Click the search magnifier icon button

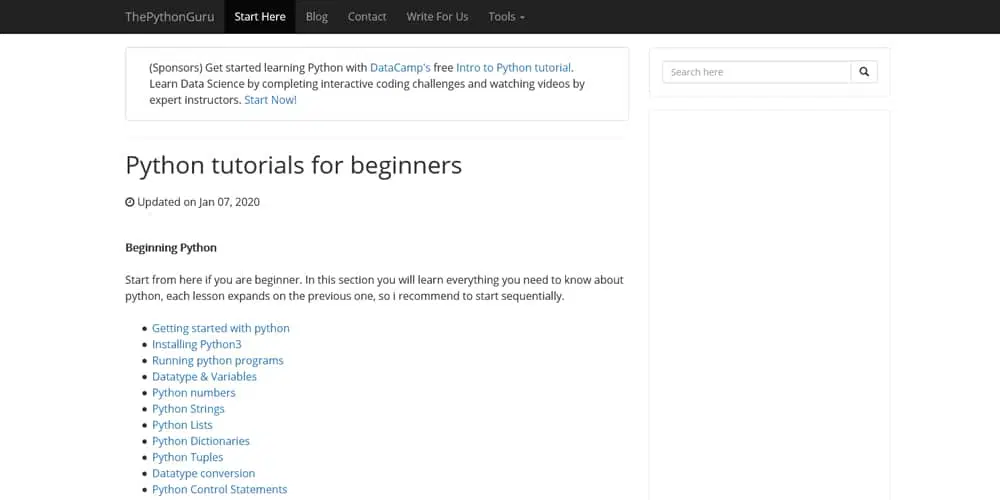(864, 72)
